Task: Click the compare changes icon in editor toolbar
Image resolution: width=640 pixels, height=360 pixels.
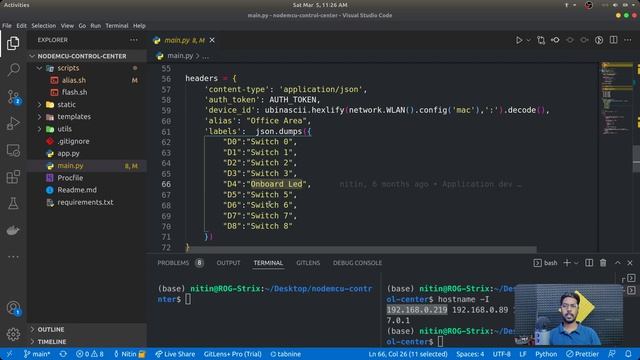Action: click(x=541, y=40)
